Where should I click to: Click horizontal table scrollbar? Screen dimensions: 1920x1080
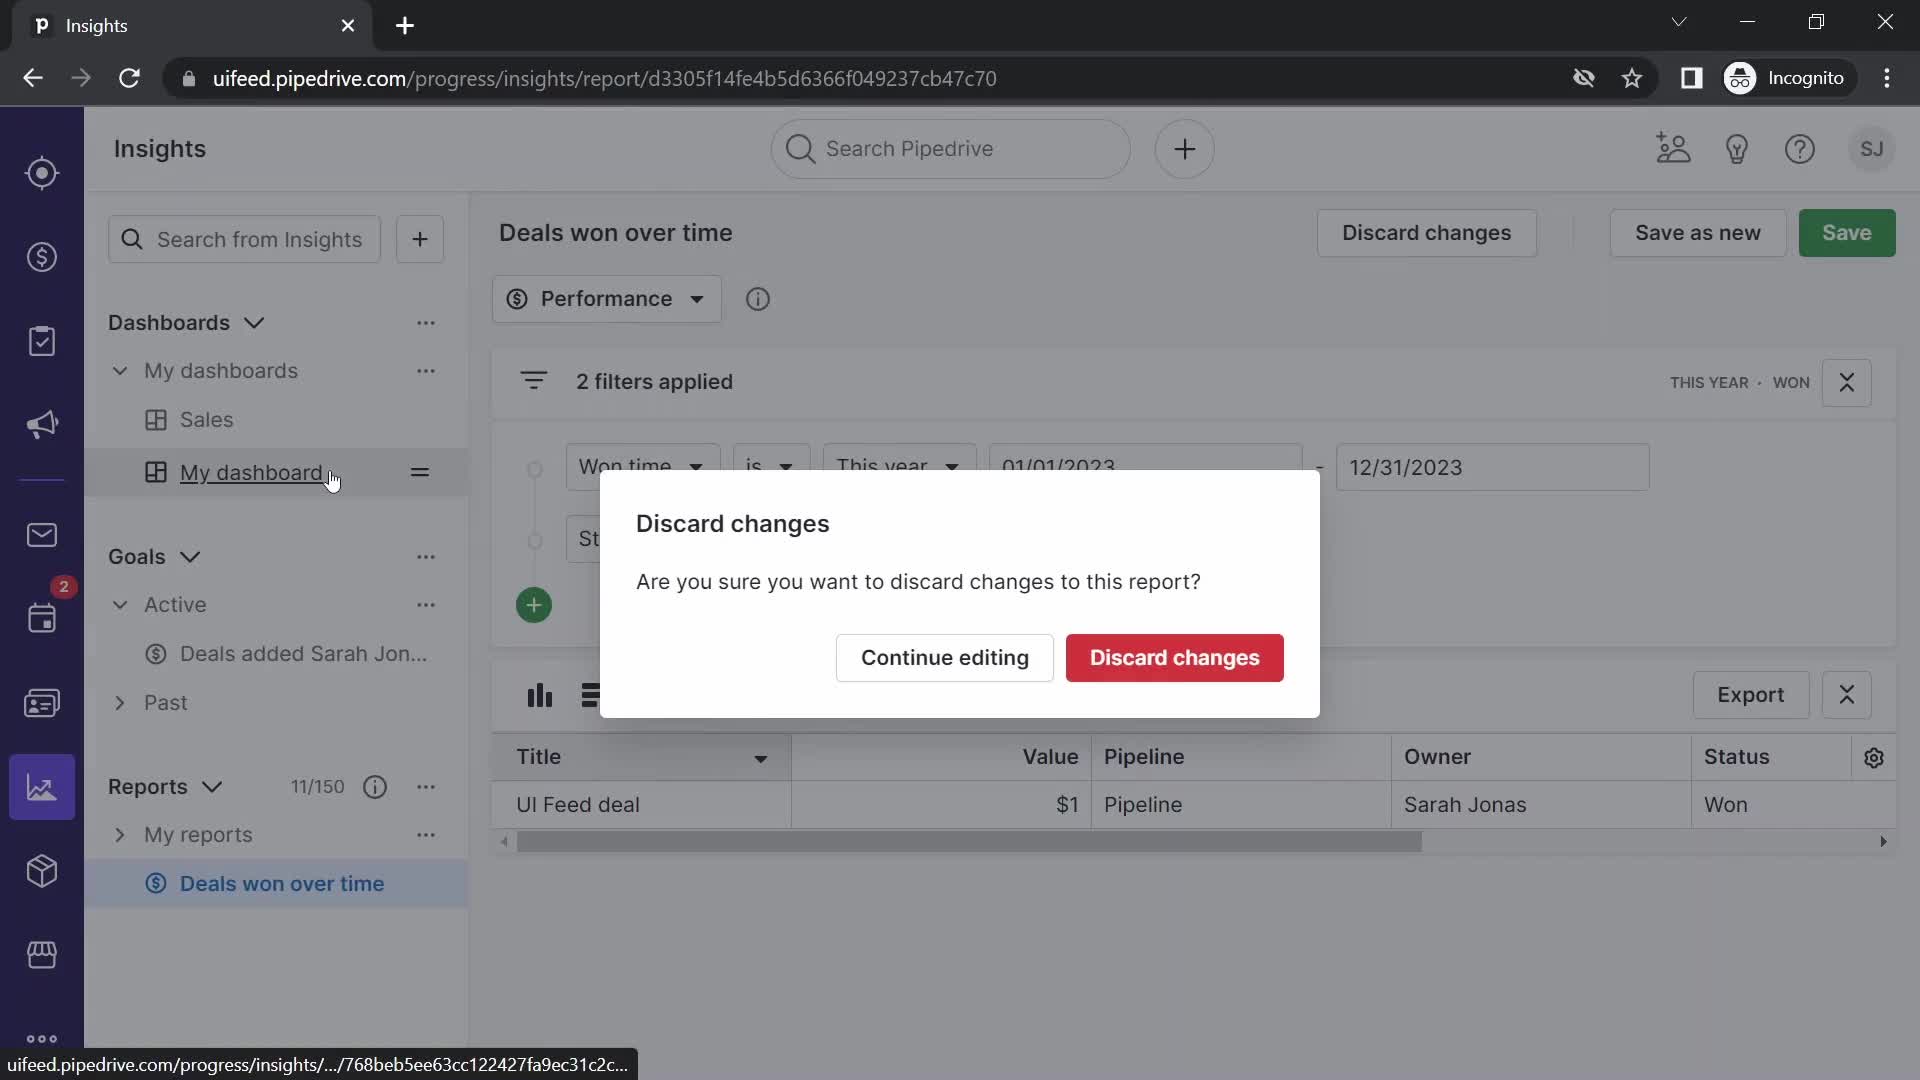(x=968, y=842)
